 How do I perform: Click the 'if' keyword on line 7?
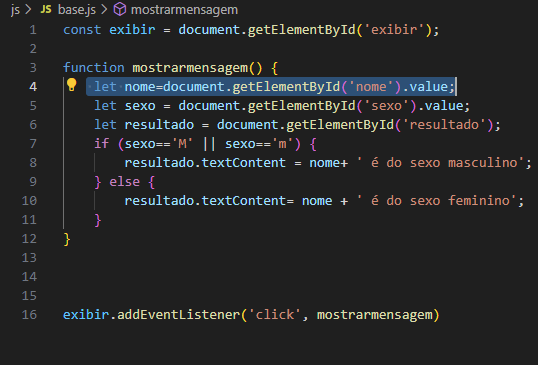pos(102,143)
